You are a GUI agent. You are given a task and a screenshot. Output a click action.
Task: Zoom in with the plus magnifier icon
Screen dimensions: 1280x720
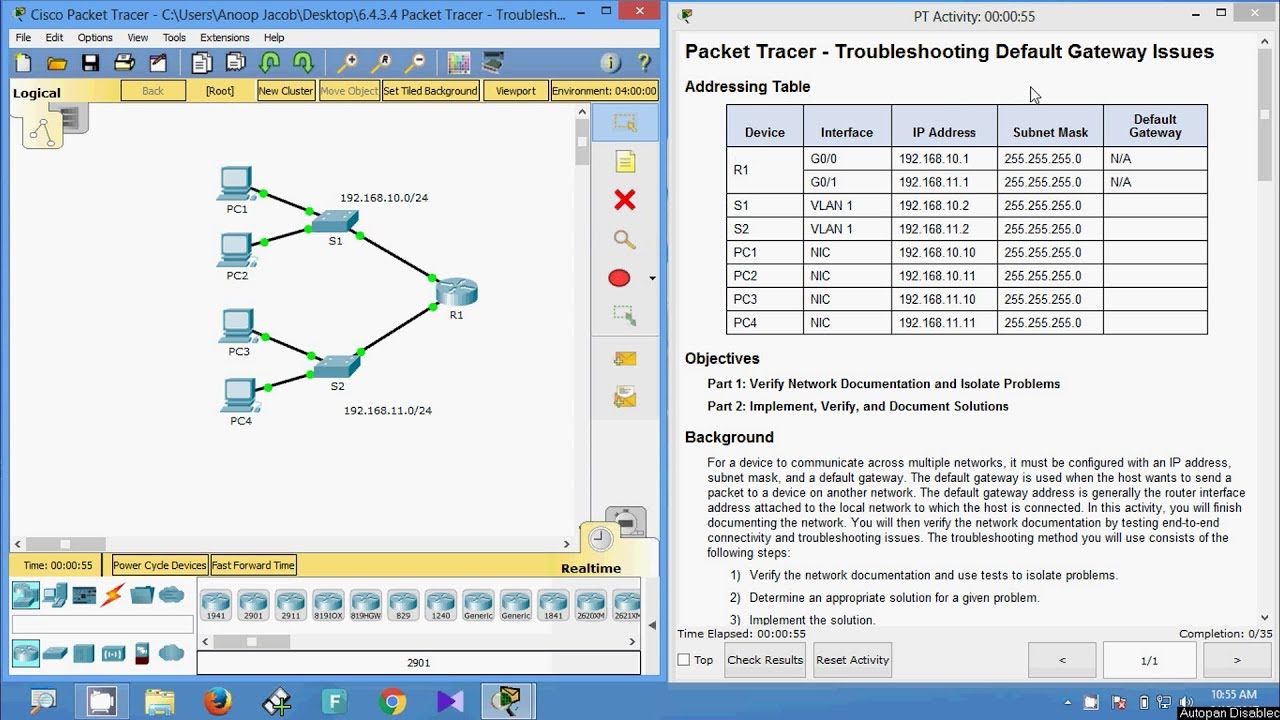347,63
